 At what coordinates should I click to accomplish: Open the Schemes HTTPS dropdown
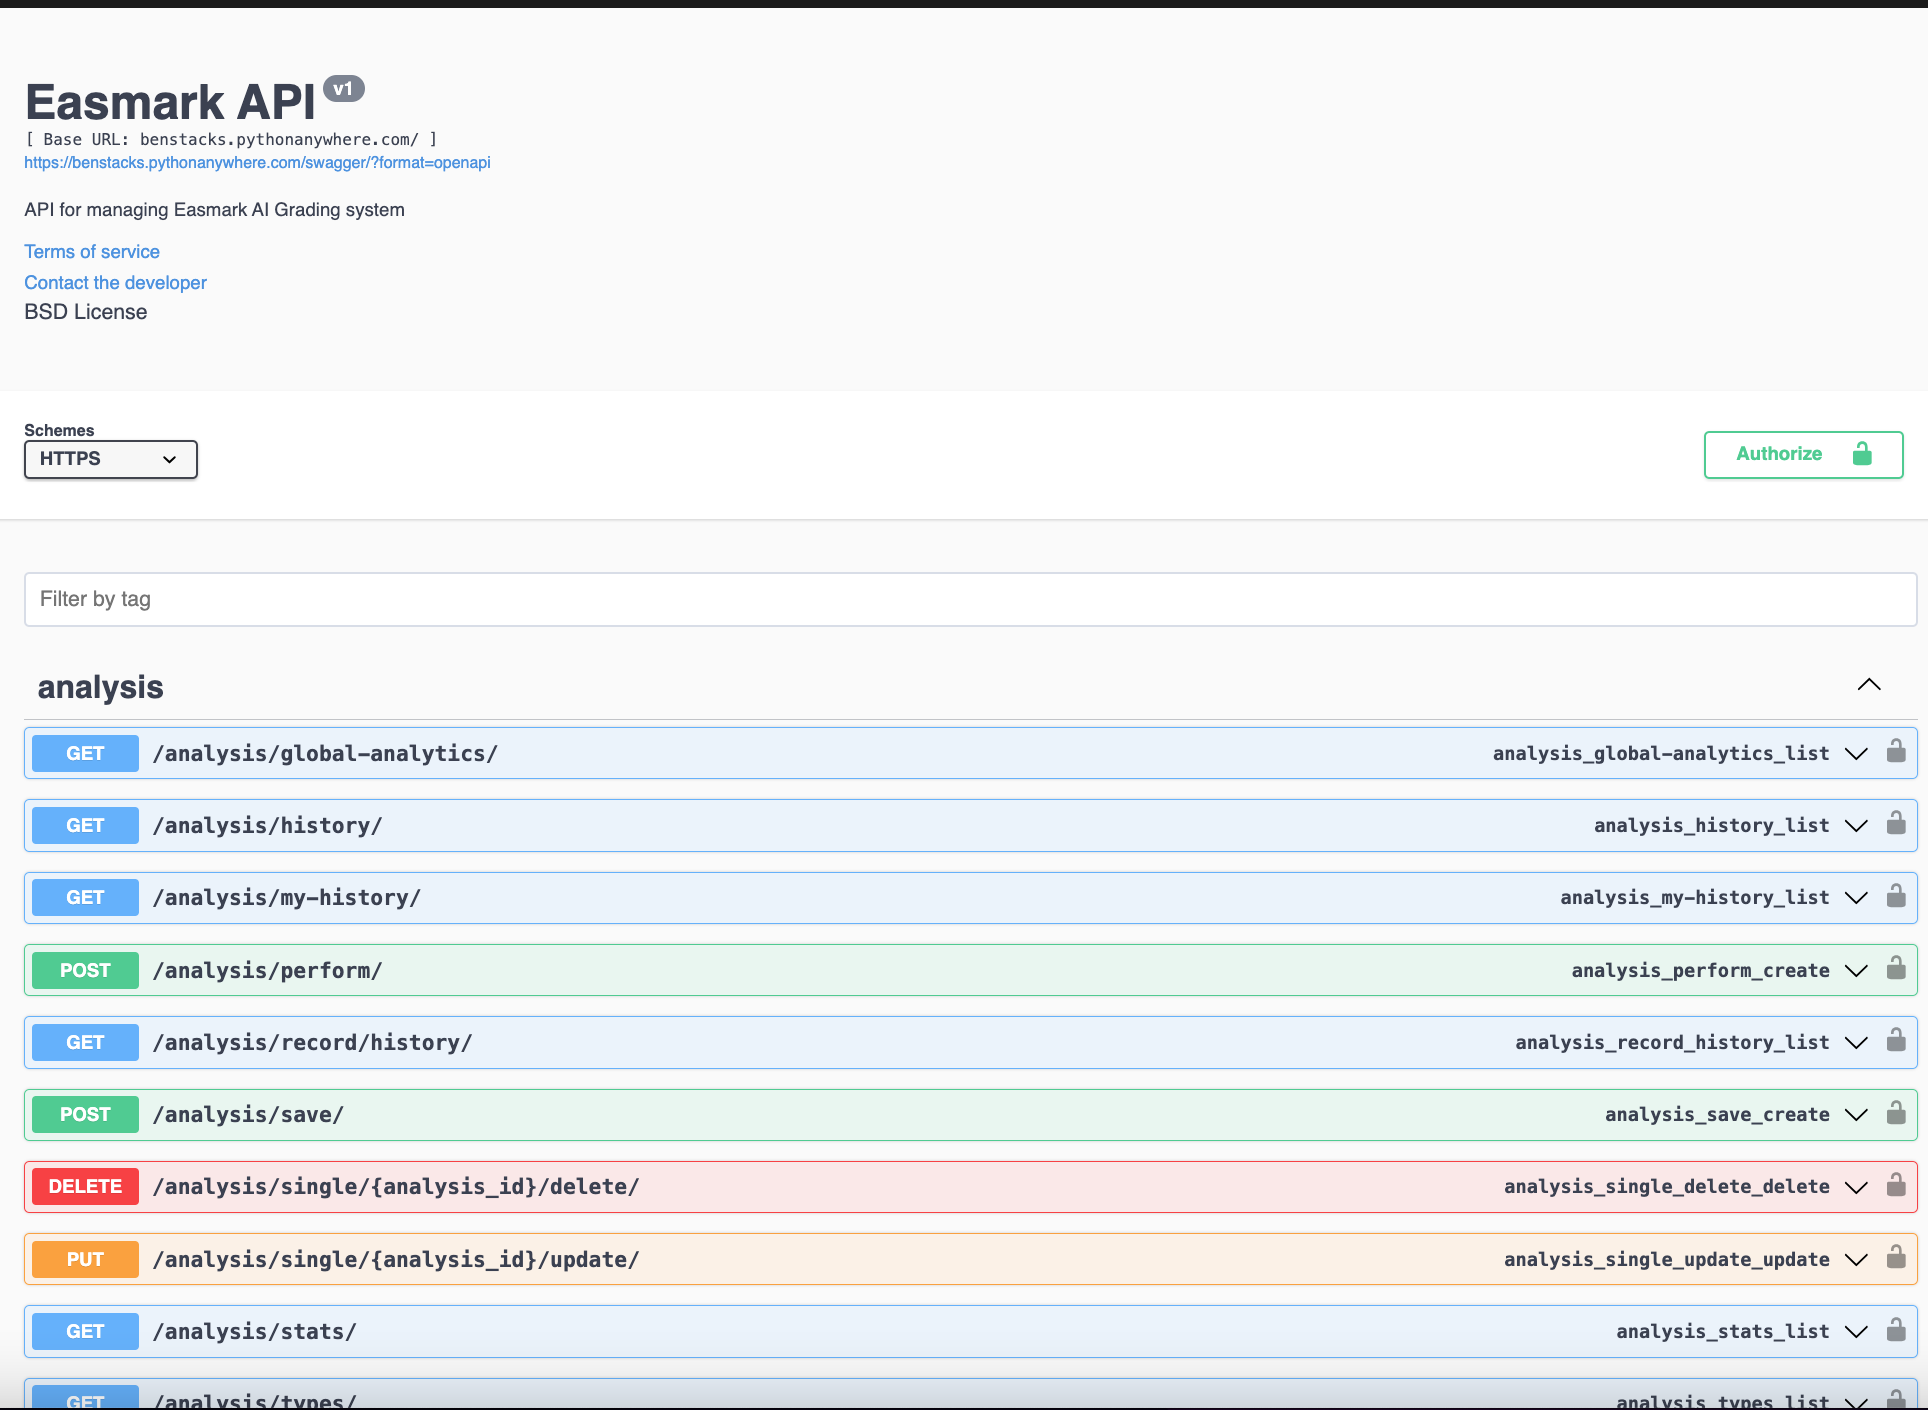110,459
